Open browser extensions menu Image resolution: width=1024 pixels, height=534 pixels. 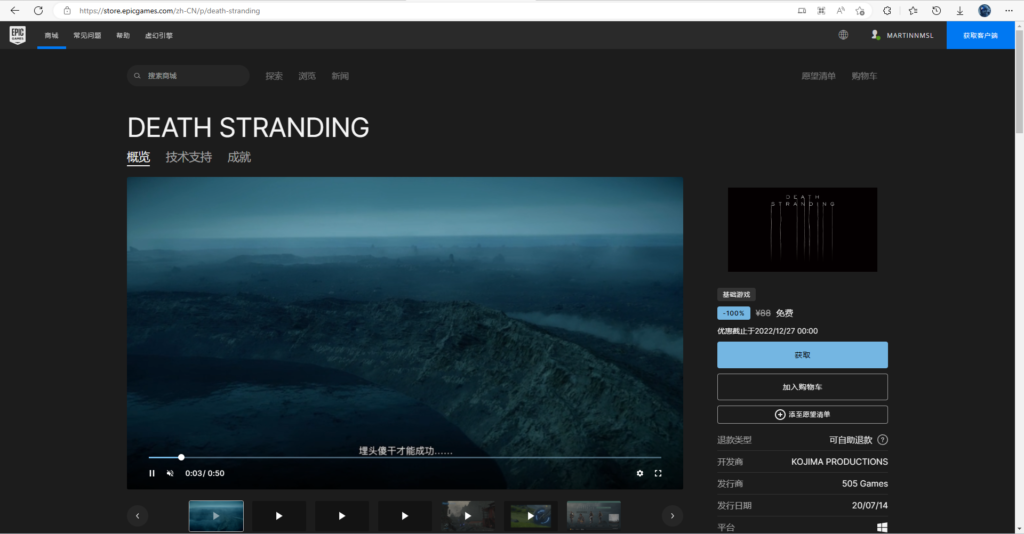coord(887,10)
